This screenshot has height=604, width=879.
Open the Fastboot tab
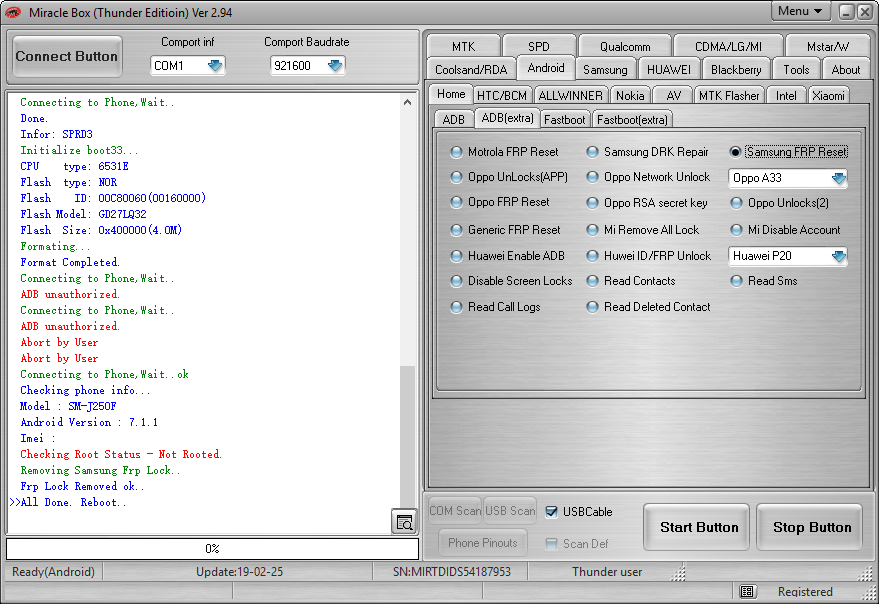coord(565,119)
